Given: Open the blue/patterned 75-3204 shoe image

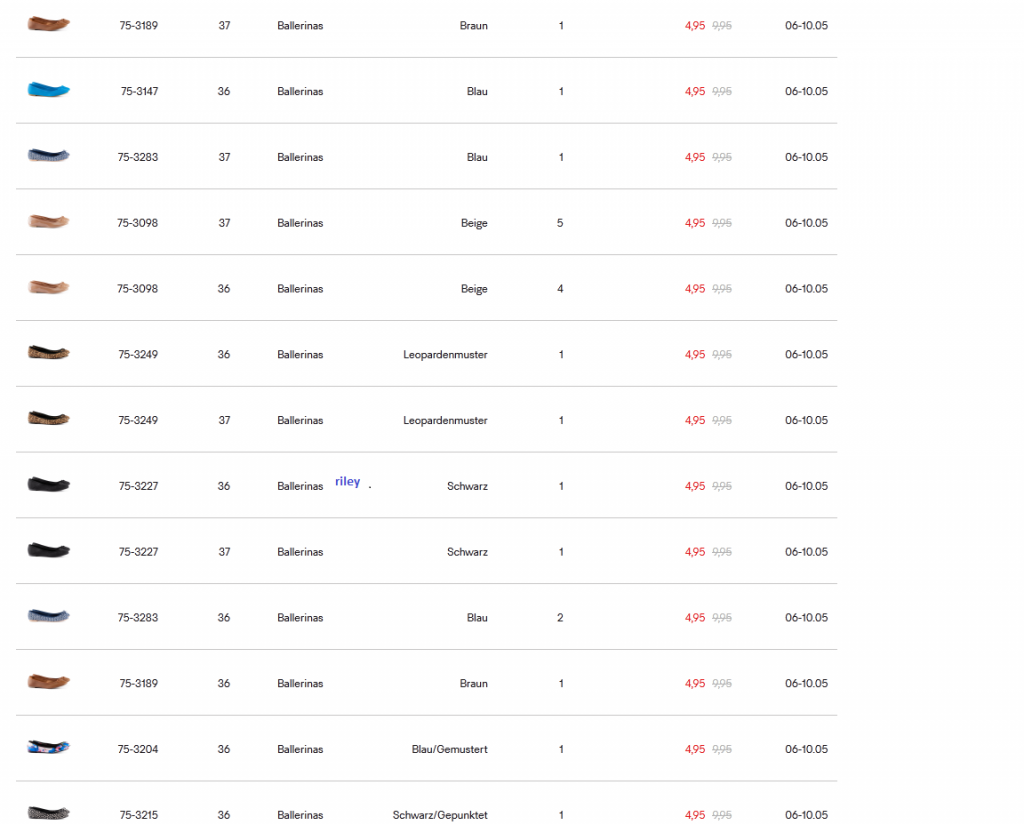Looking at the screenshot, I should click(48, 747).
